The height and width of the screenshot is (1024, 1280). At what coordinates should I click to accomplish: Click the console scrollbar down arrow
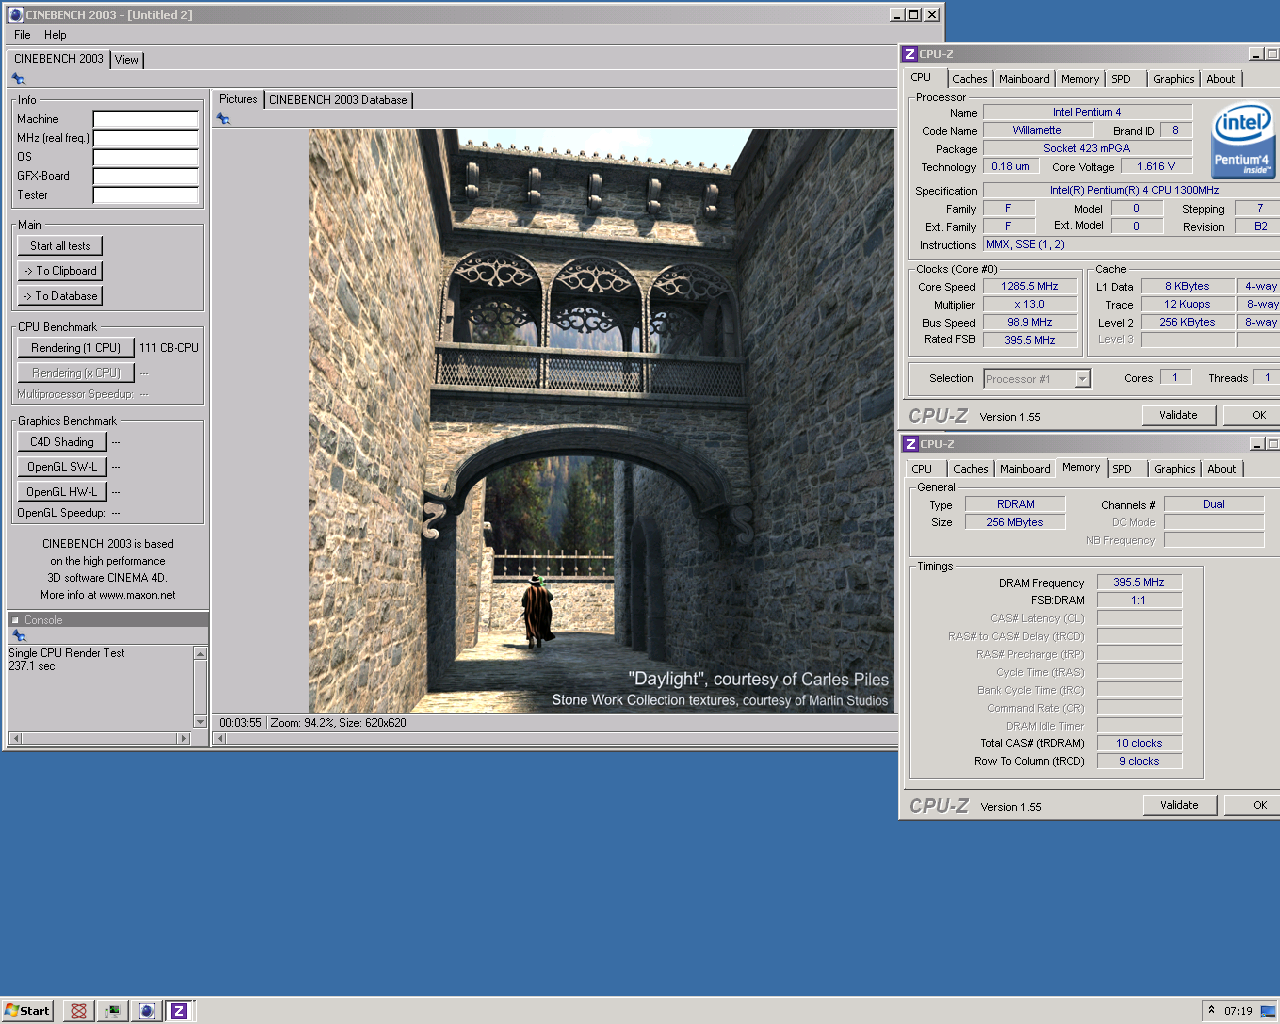pyautogui.click(x=200, y=722)
